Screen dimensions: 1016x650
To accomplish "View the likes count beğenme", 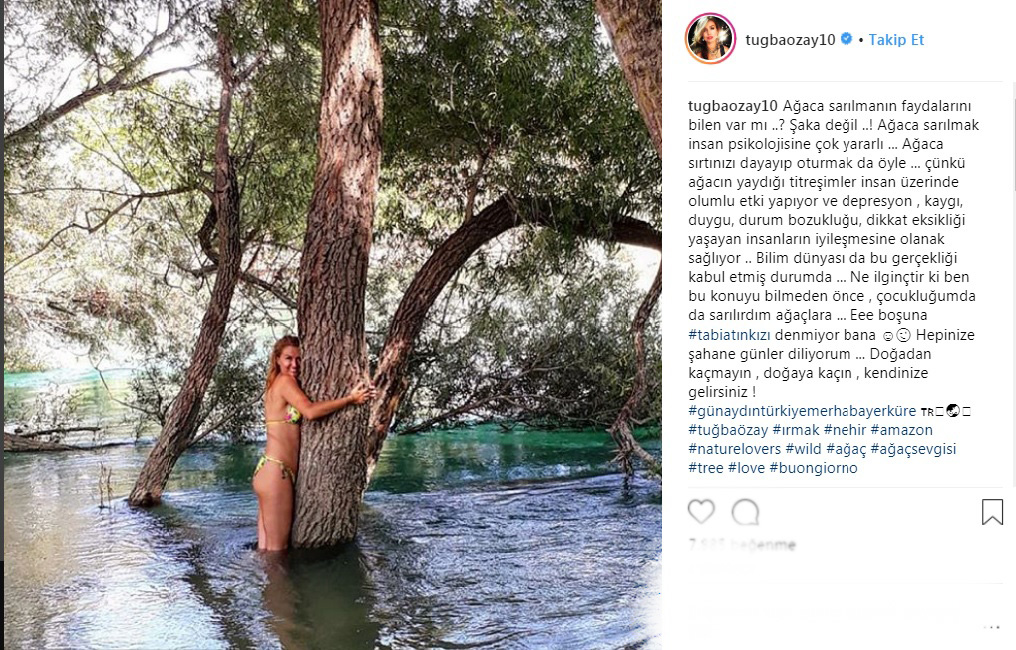I will pyautogui.click(x=742, y=544).
